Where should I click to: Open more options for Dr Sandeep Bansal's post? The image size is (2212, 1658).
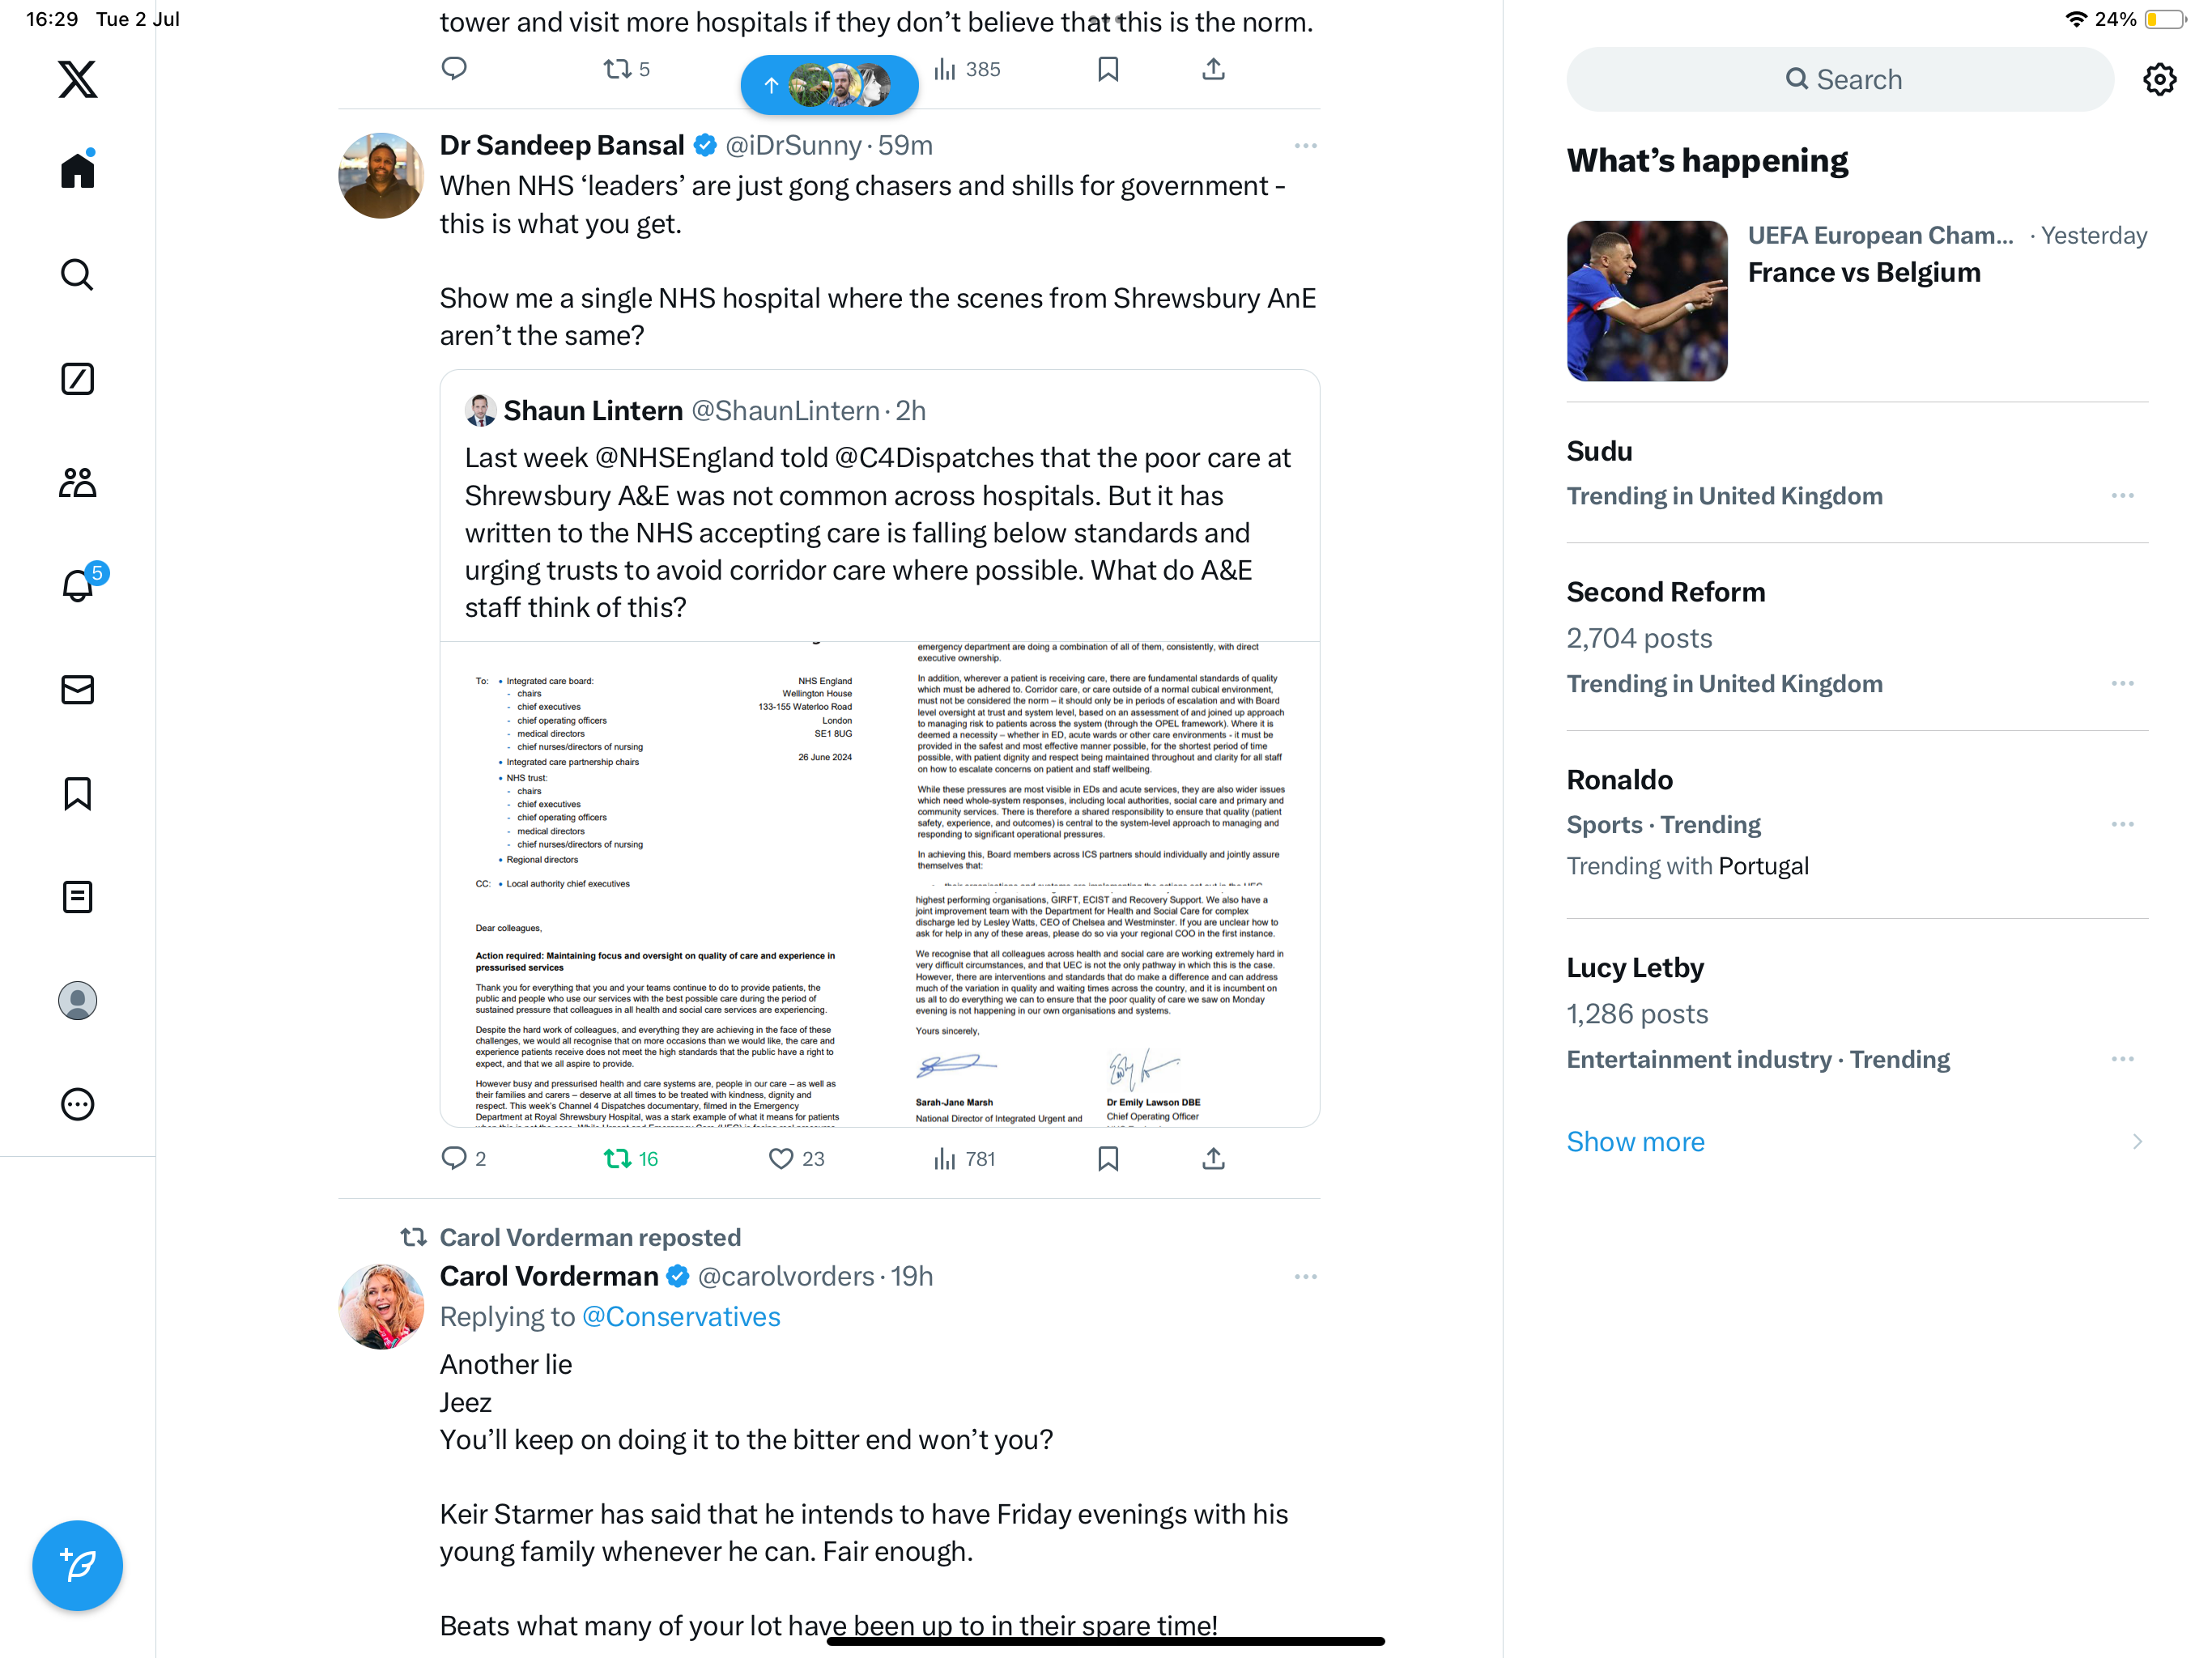click(x=1305, y=146)
